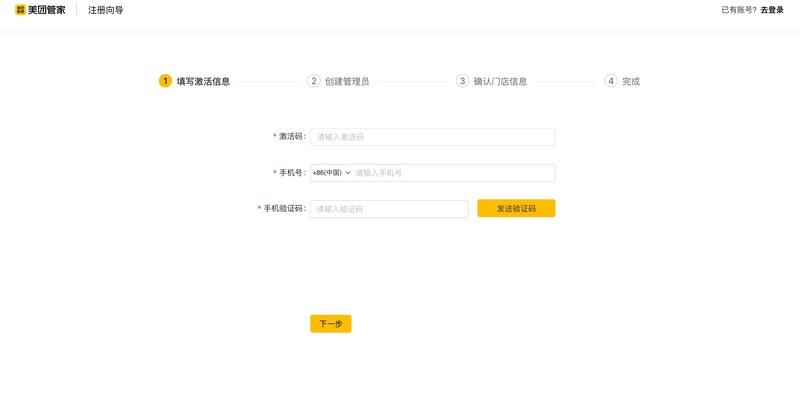Viewport: 800px width, 412px height.
Task: Click the 美团管家 brand name text
Action: [x=47, y=10]
